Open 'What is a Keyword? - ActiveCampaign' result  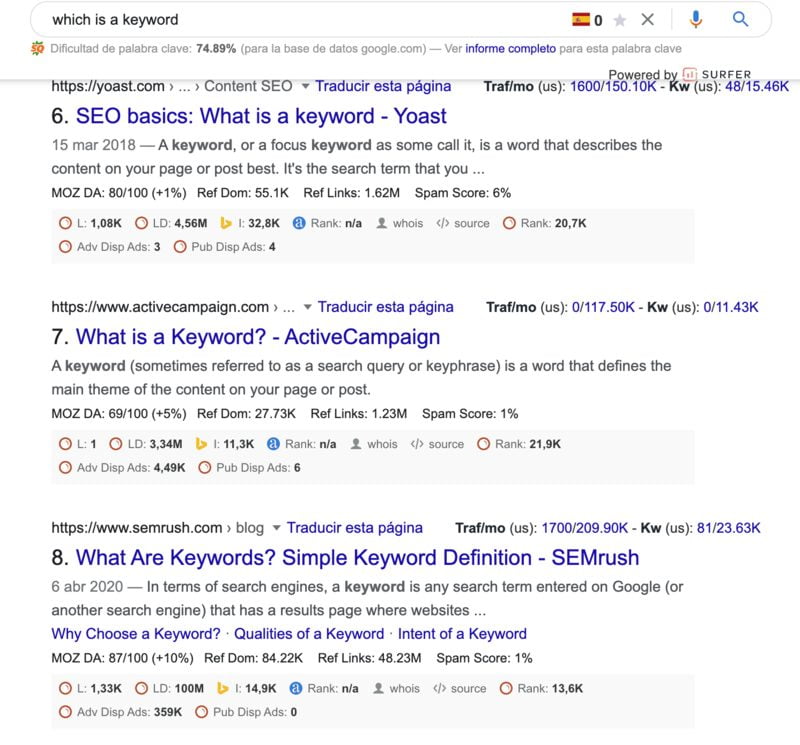coord(258,337)
